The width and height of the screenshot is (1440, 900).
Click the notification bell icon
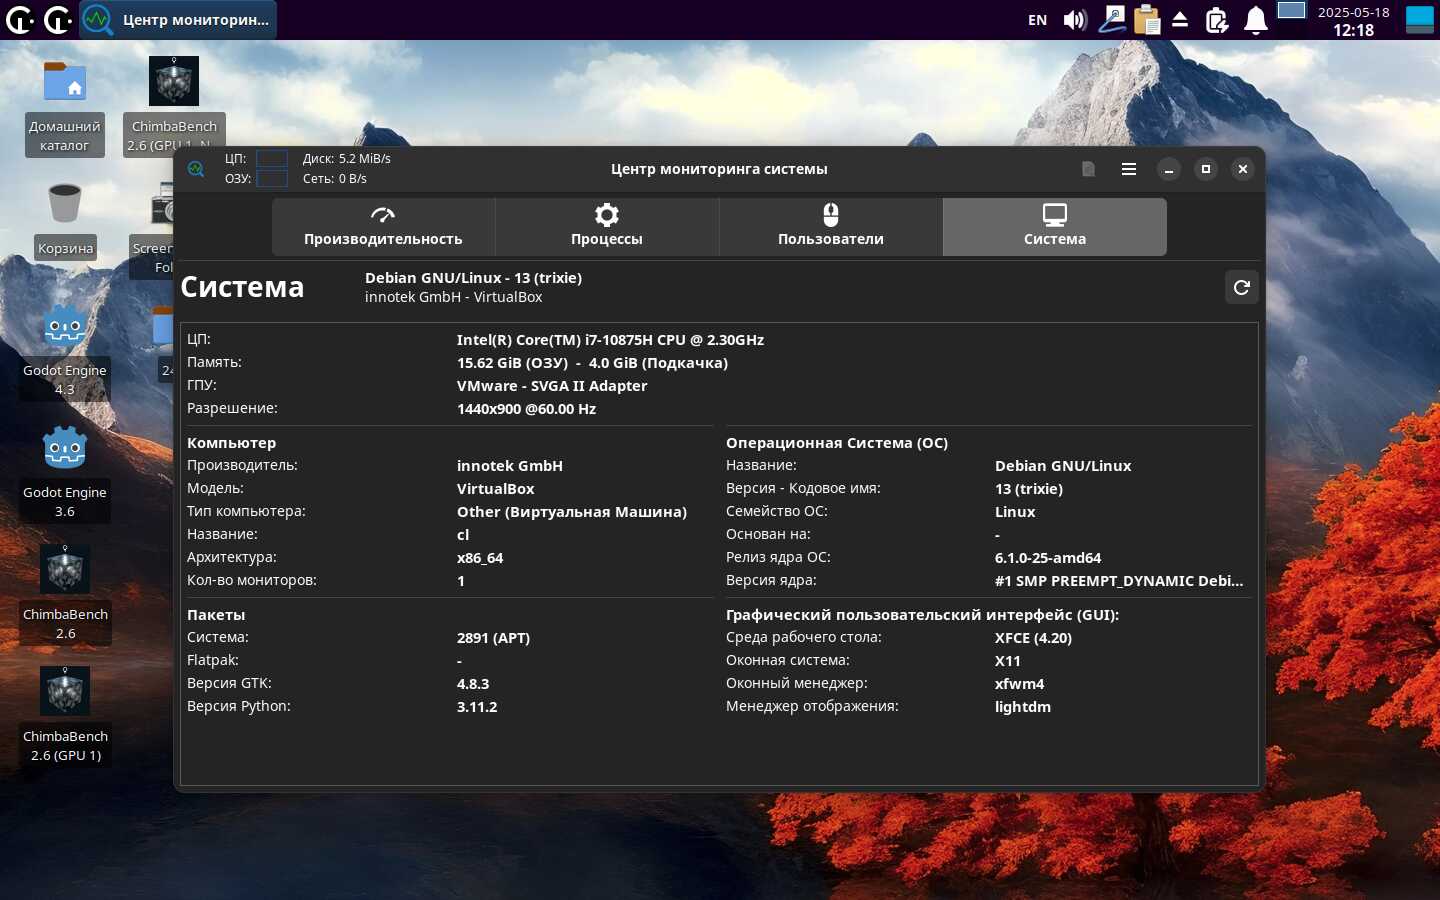pos(1256,20)
